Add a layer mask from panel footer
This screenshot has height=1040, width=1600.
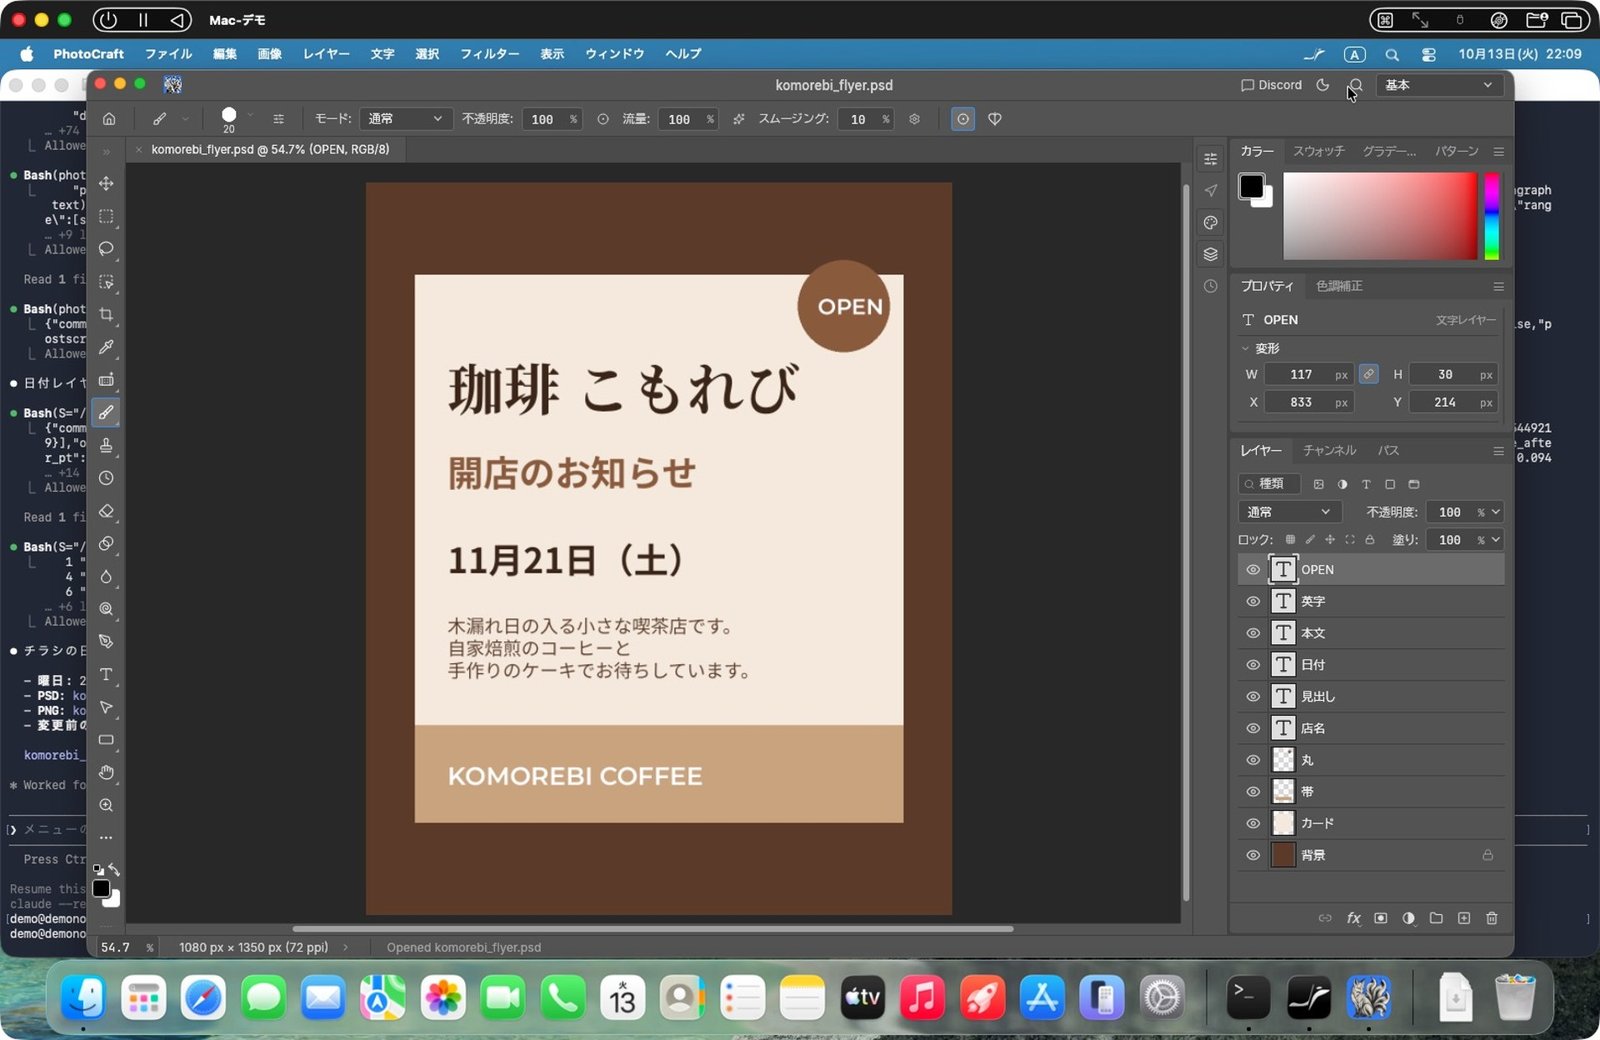1381,918
